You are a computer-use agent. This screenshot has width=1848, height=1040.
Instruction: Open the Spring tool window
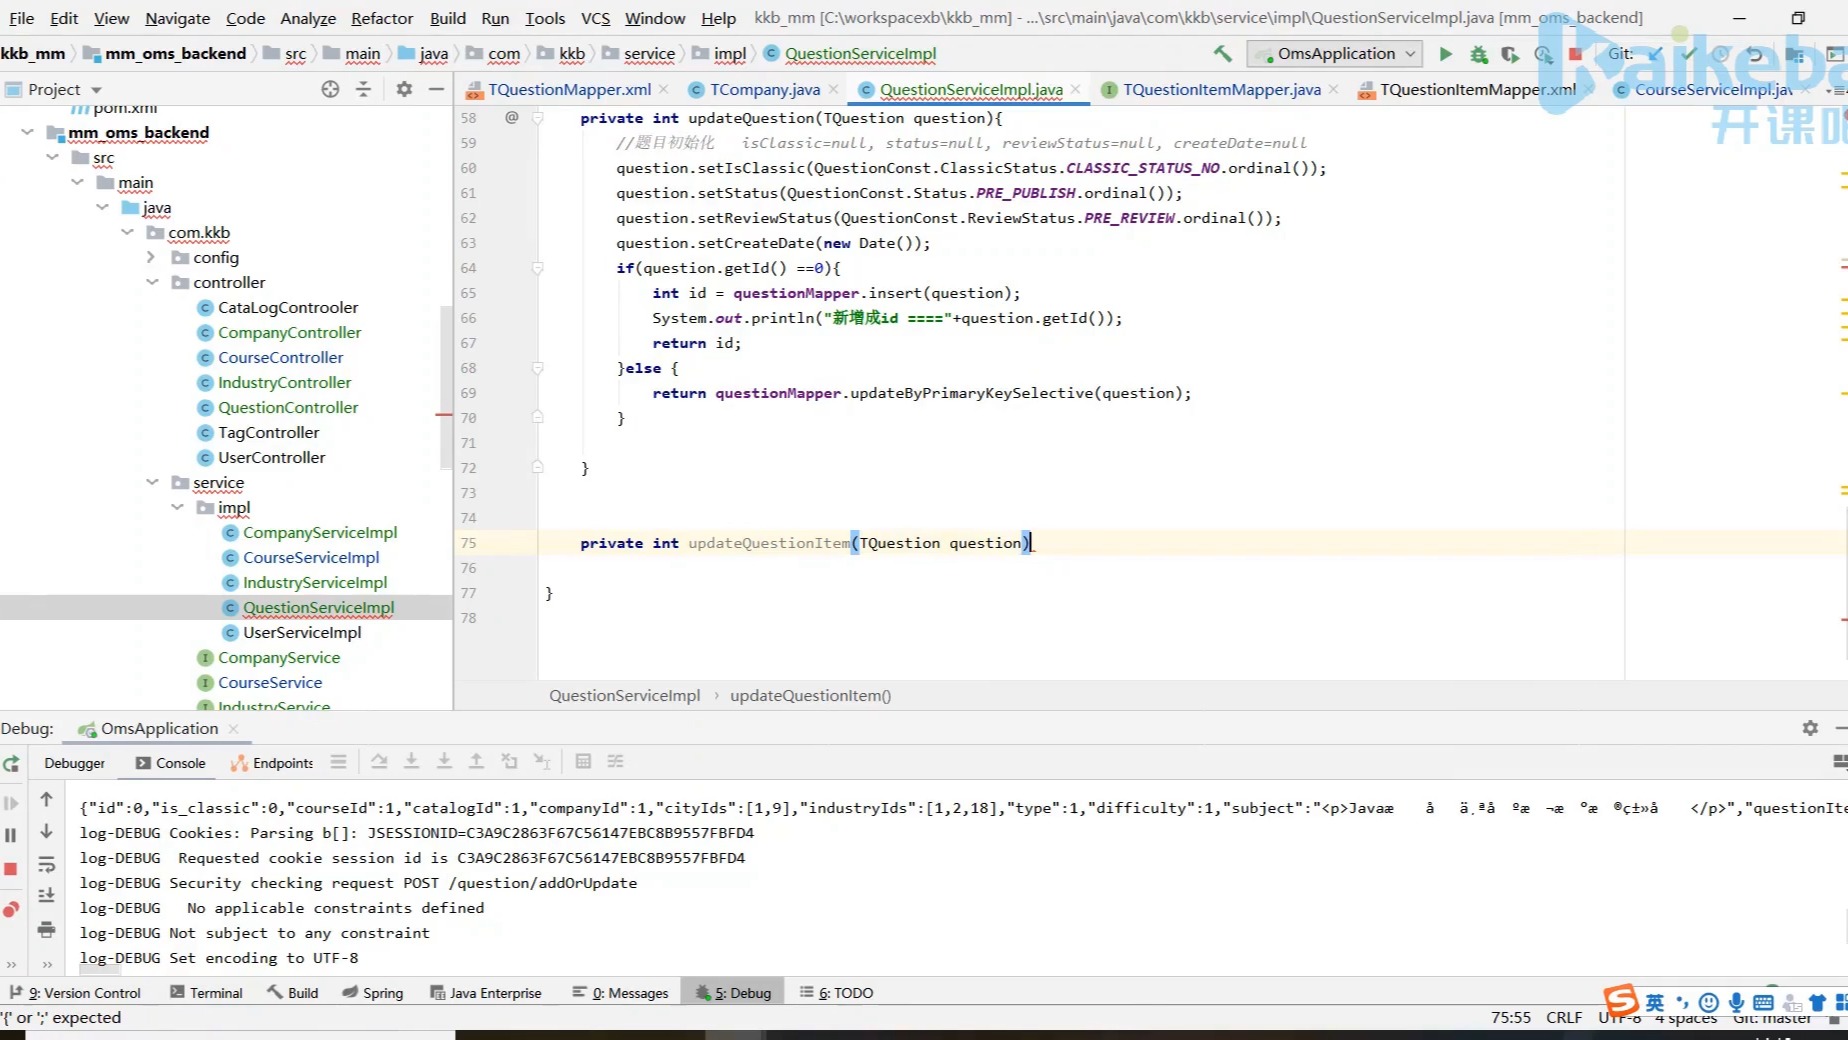pyautogui.click(x=372, y=993)
